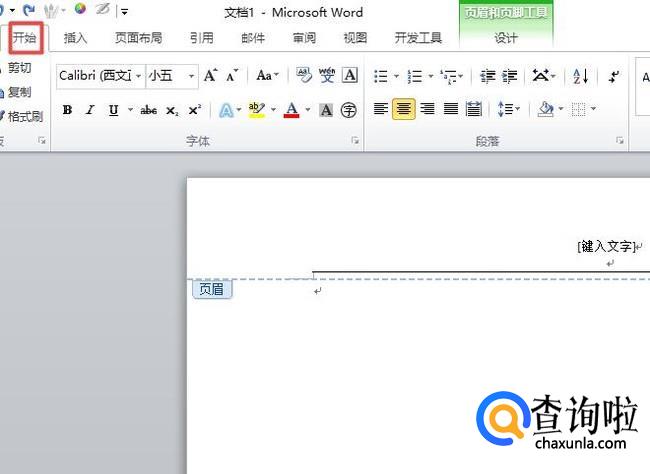Click the Asian layout icon

541,76
